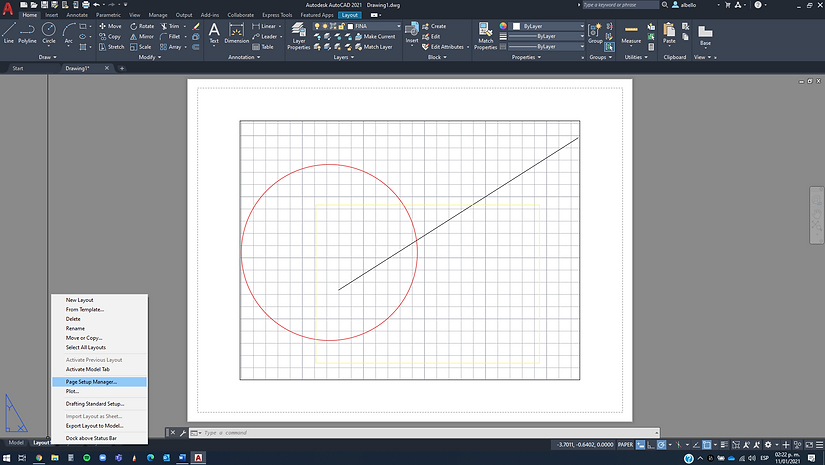
Task: Click the Stretch tool
Action: pos(111,47)
